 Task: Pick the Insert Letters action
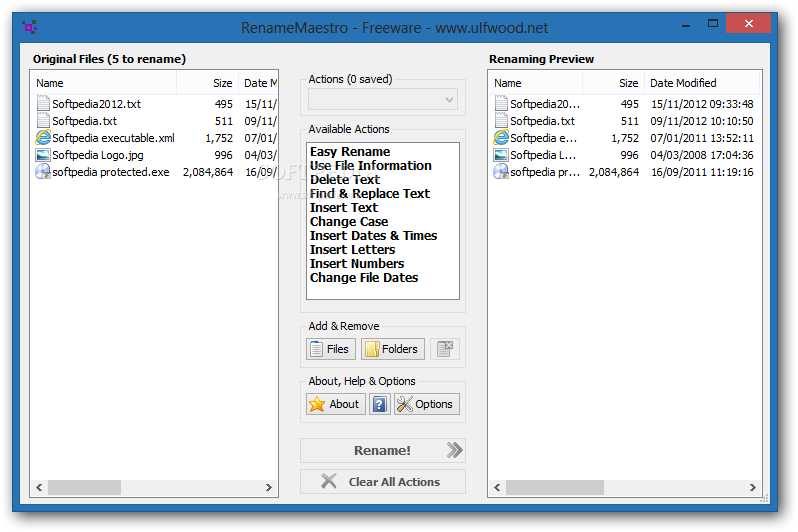point(353,249)
